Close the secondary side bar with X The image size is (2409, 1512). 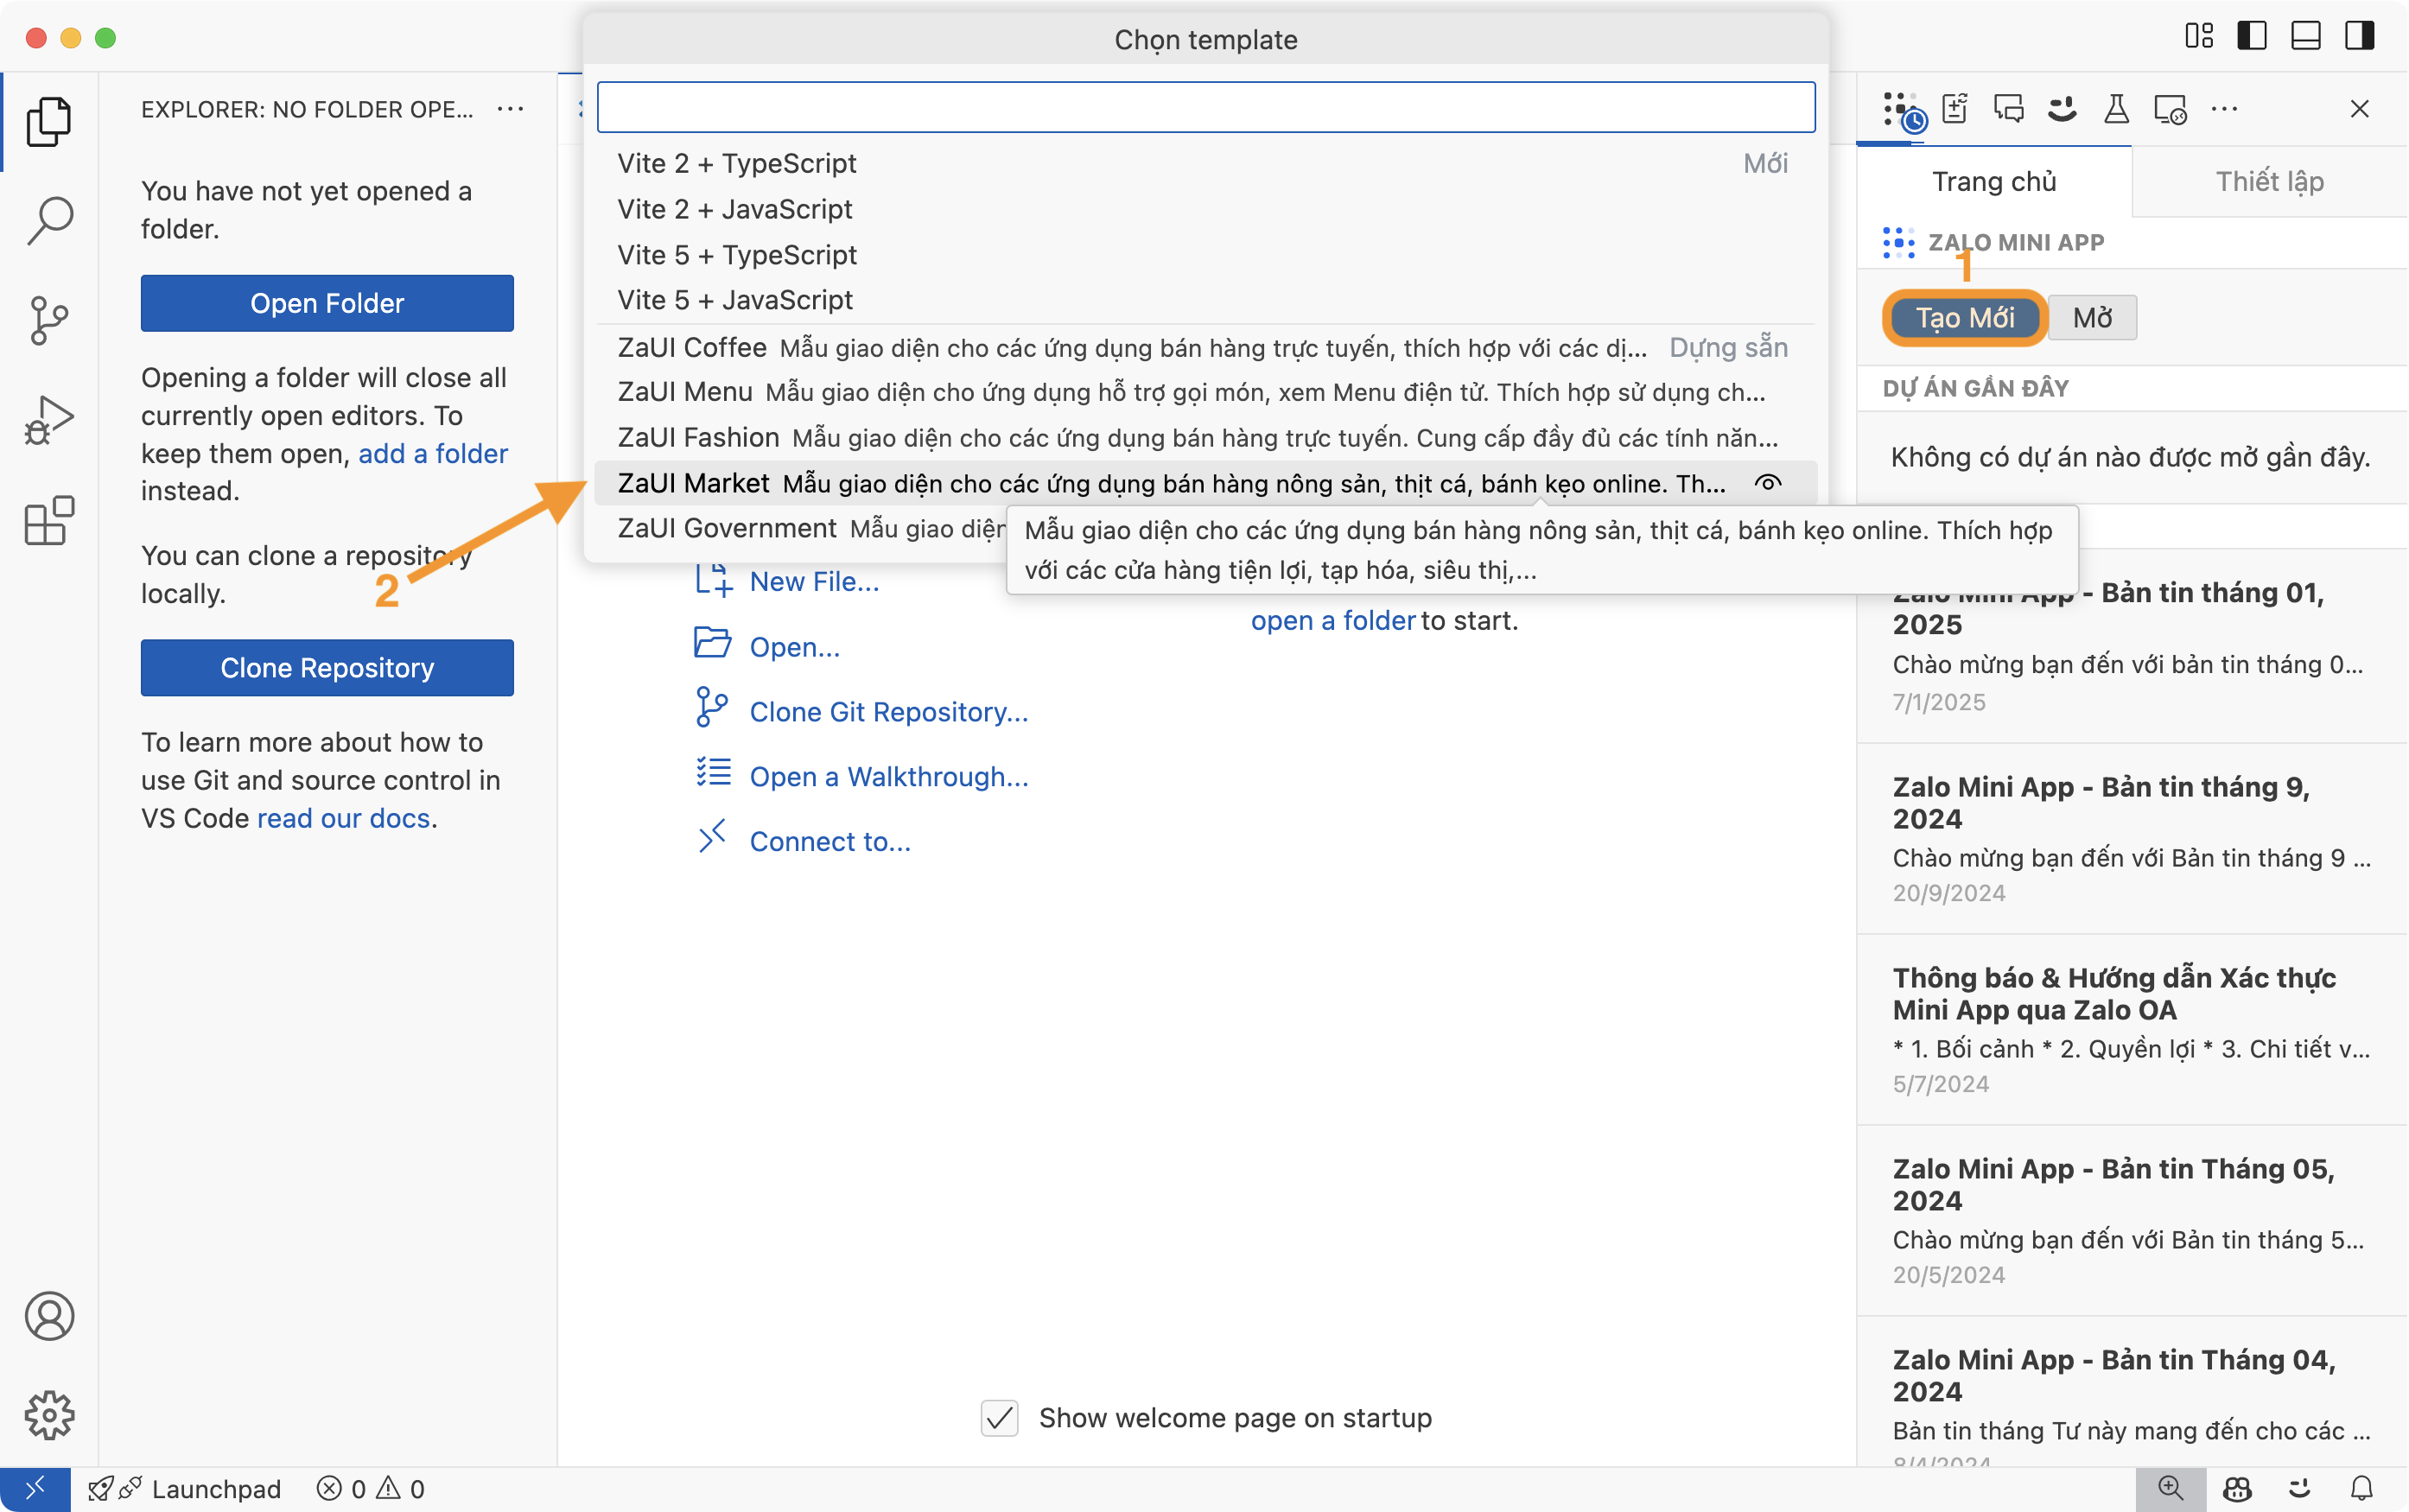pos(2360,109)
